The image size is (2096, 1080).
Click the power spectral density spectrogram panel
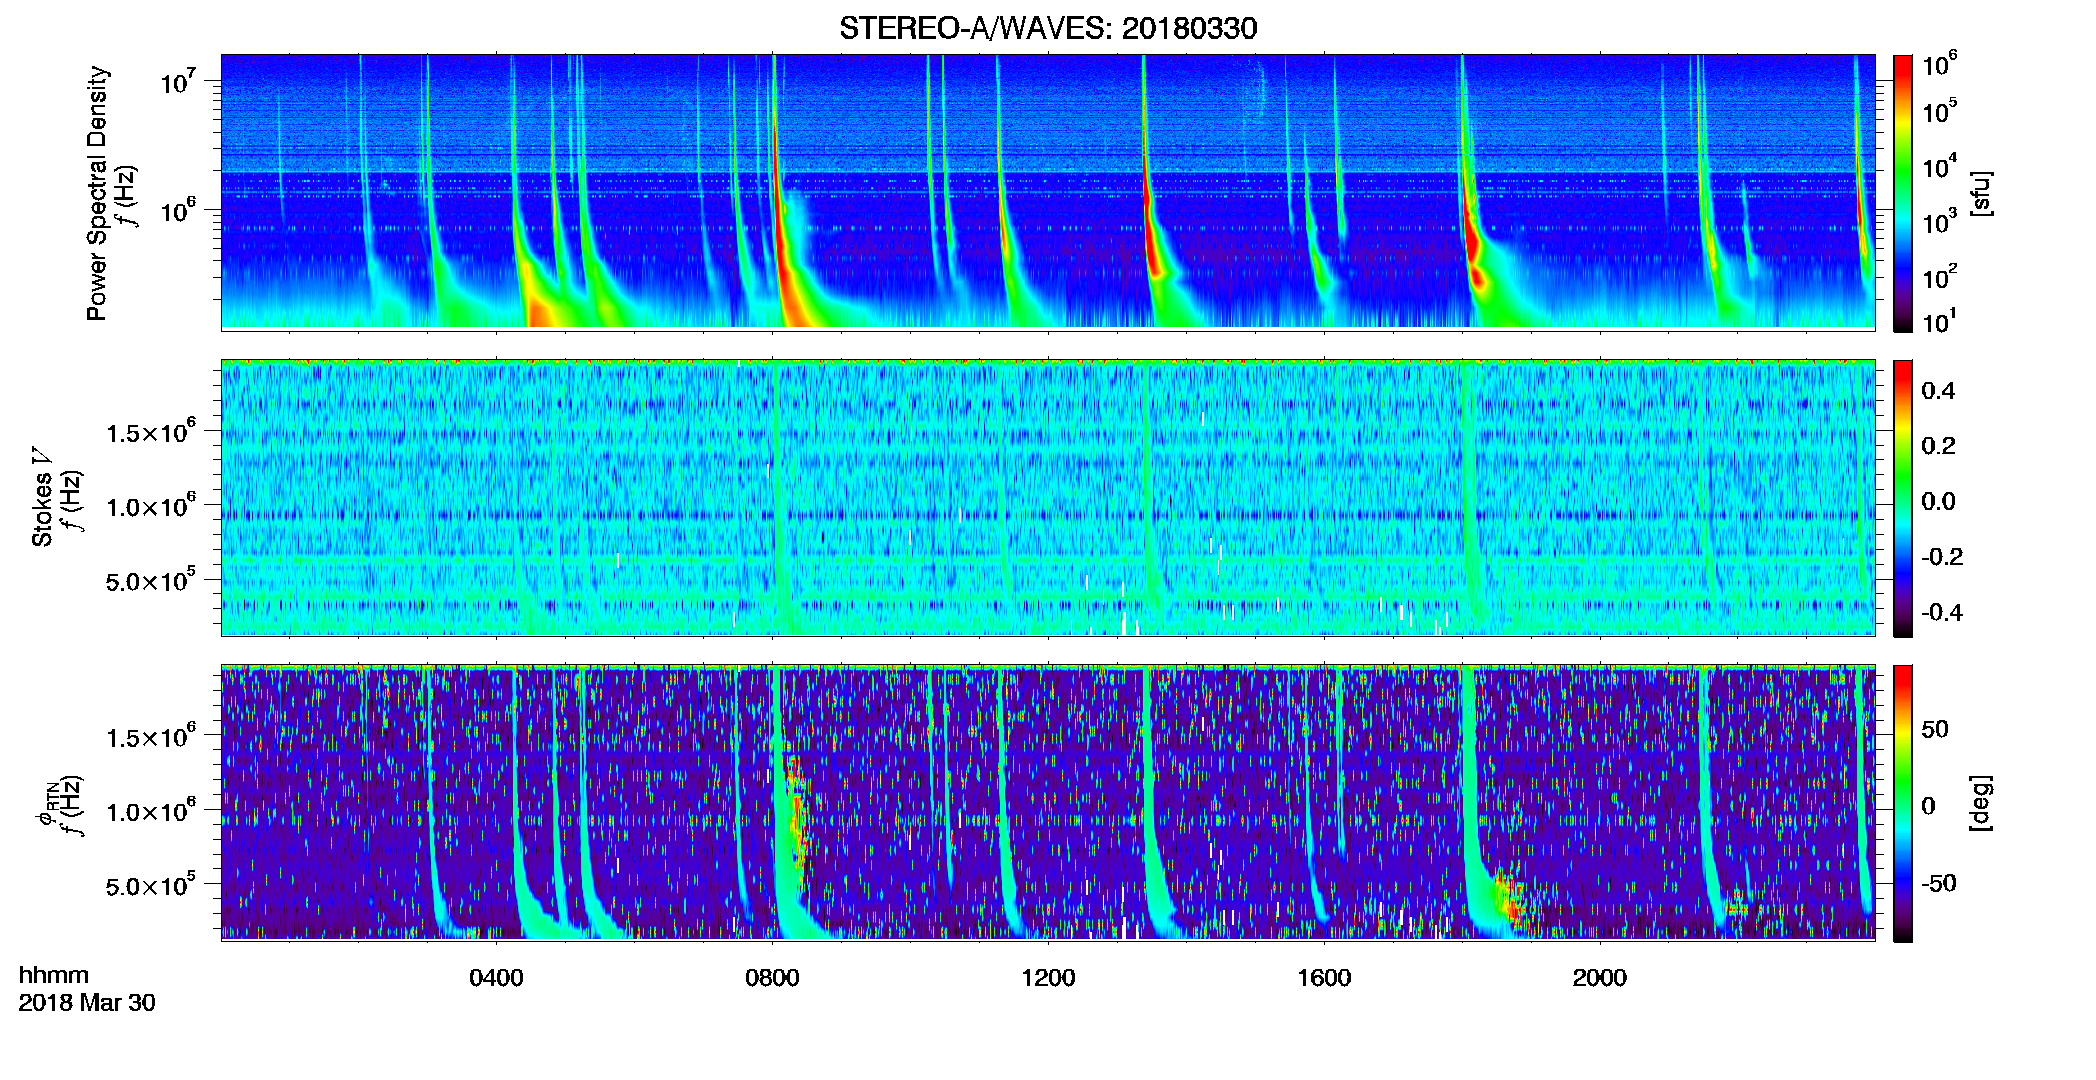(x=1048, y=192)
